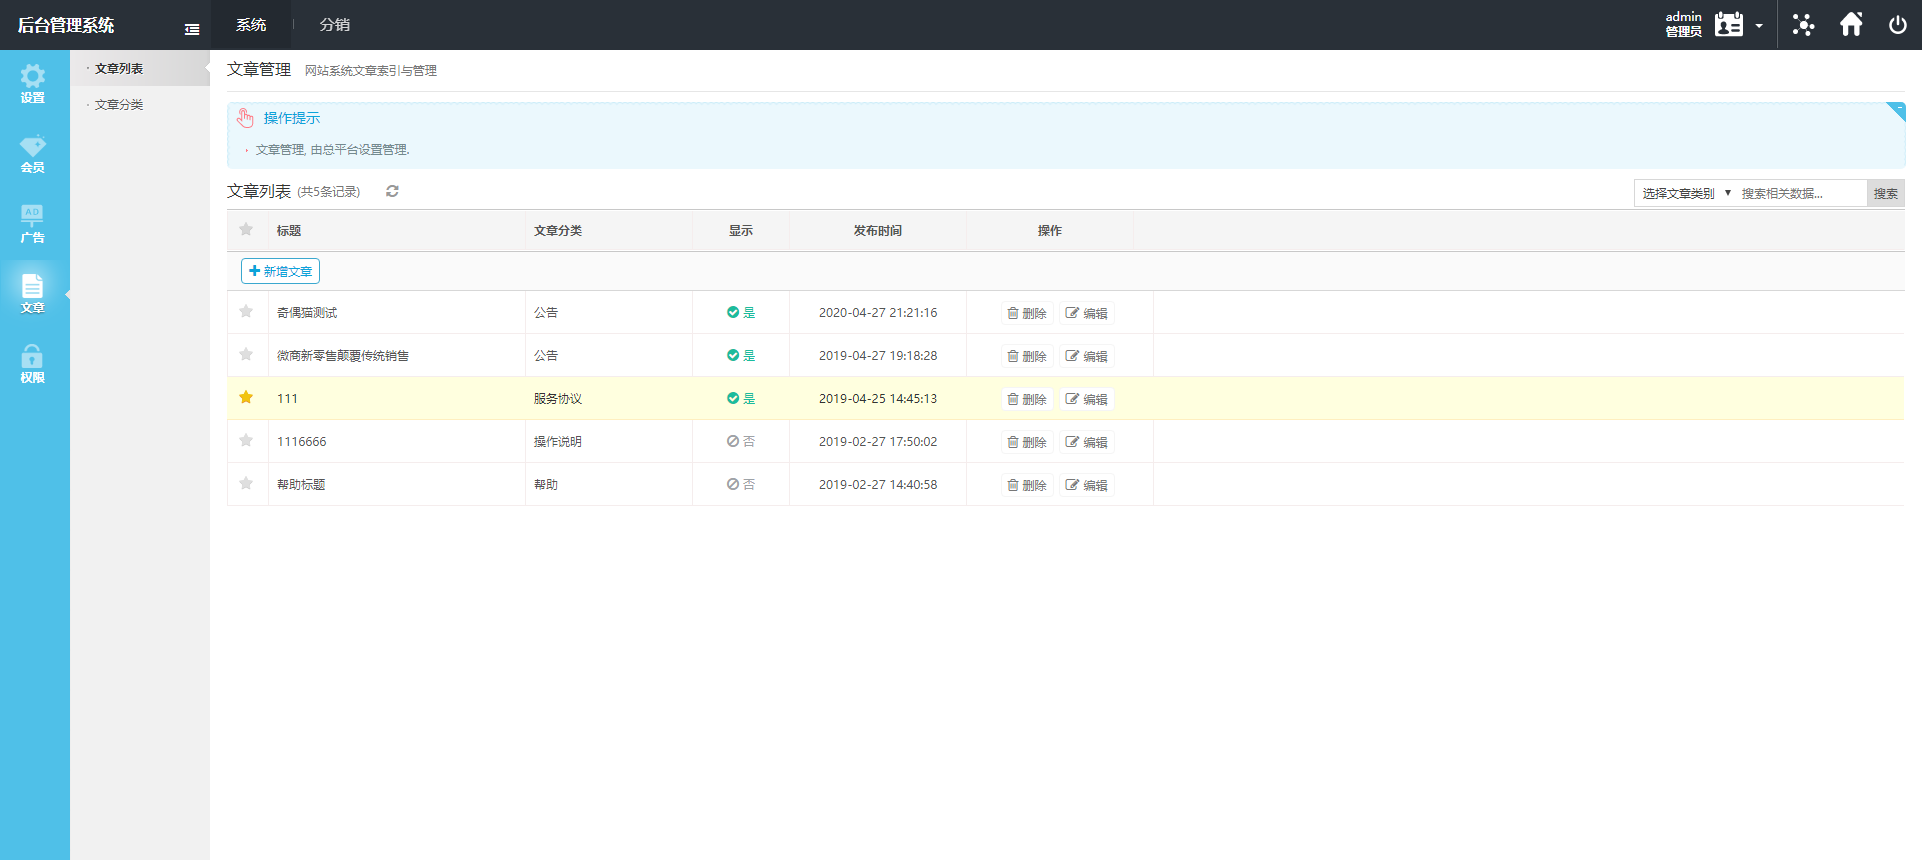Click the 搜索 search button
Screen dimensions: 1922x860
click(1886, 193)
